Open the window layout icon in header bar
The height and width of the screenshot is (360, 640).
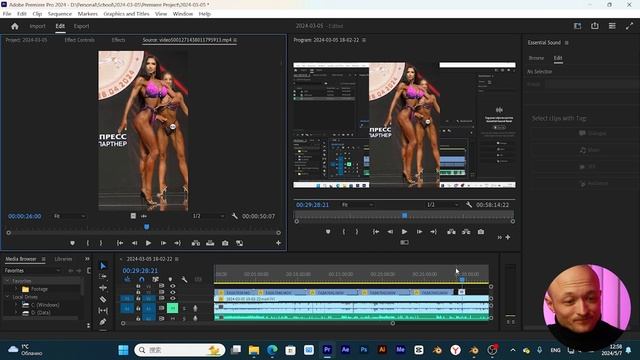577,26
